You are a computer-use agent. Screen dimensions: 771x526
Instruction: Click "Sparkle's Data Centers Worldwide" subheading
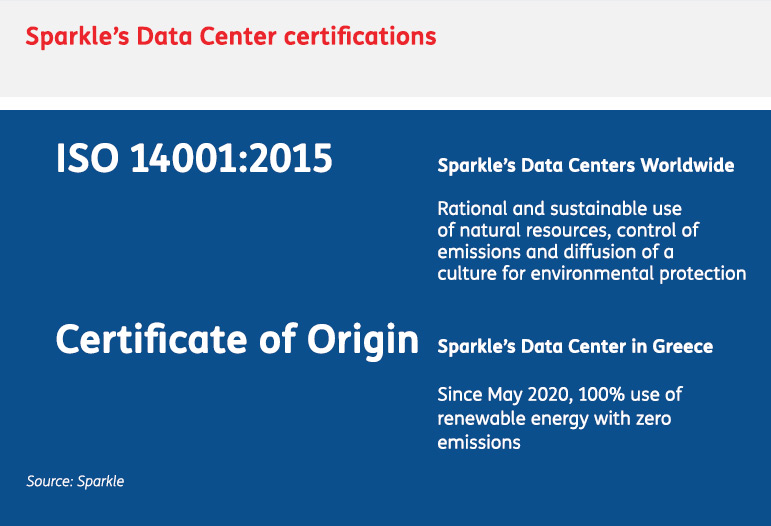[586, 166]
